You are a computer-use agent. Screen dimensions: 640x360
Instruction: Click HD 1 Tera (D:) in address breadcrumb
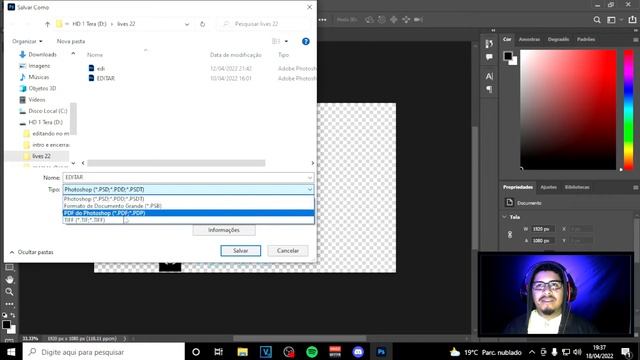89,24
